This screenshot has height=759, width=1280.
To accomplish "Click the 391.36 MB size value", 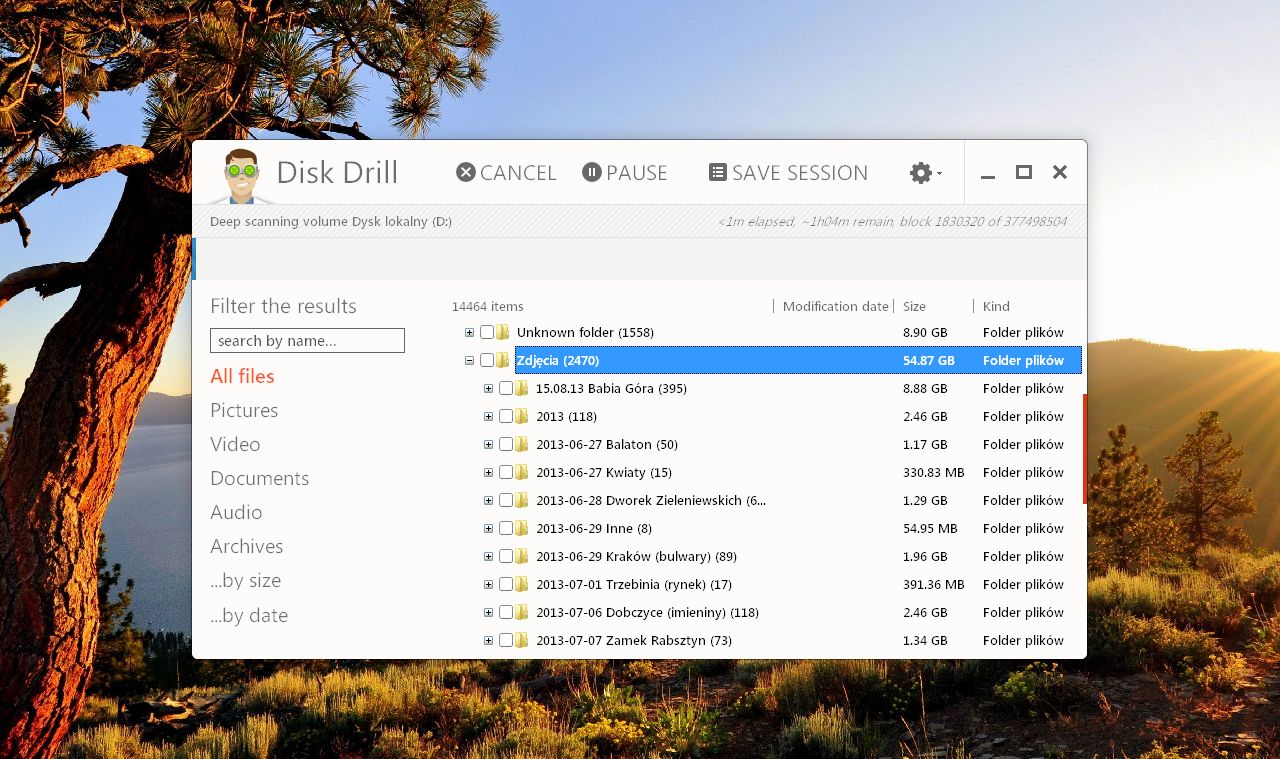I will (933, 584).
